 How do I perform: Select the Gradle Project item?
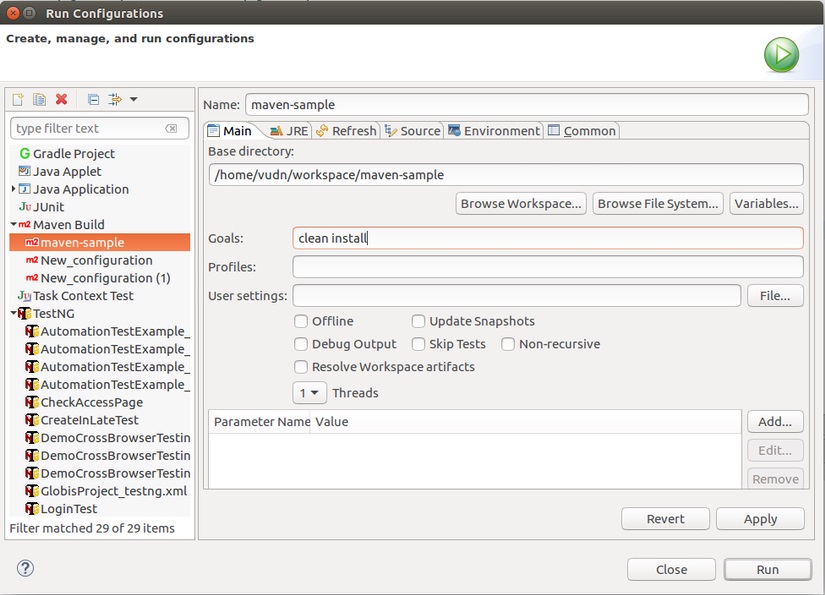pyautogui.click(x=73, y=154)
